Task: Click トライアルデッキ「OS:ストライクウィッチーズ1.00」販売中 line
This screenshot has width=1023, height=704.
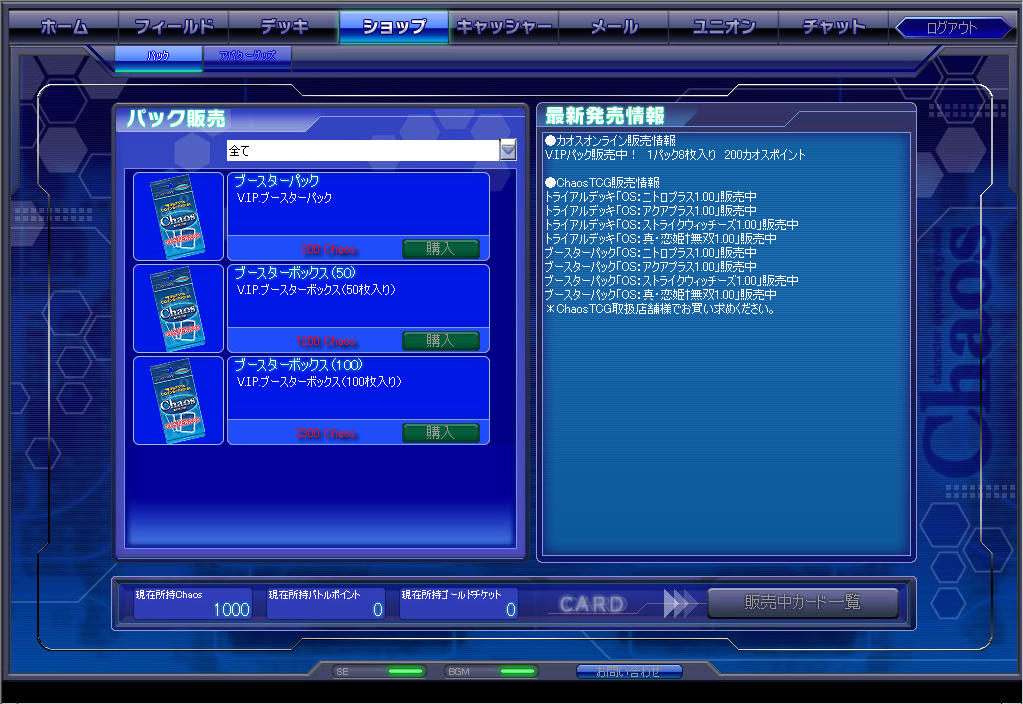Action: (x=671, y=224)
